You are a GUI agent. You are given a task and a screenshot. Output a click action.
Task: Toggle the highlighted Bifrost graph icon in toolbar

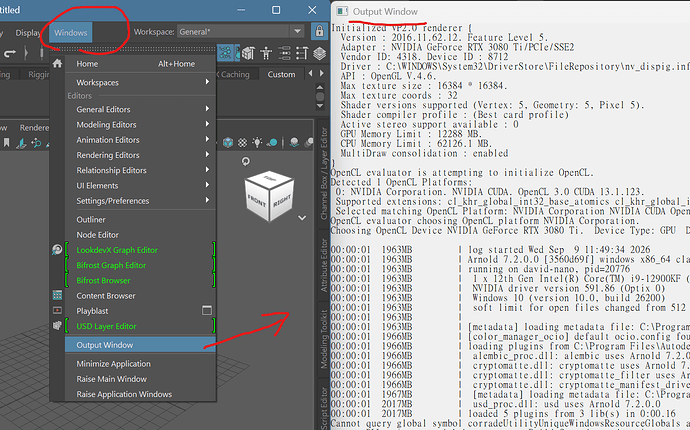coord(225,53)
